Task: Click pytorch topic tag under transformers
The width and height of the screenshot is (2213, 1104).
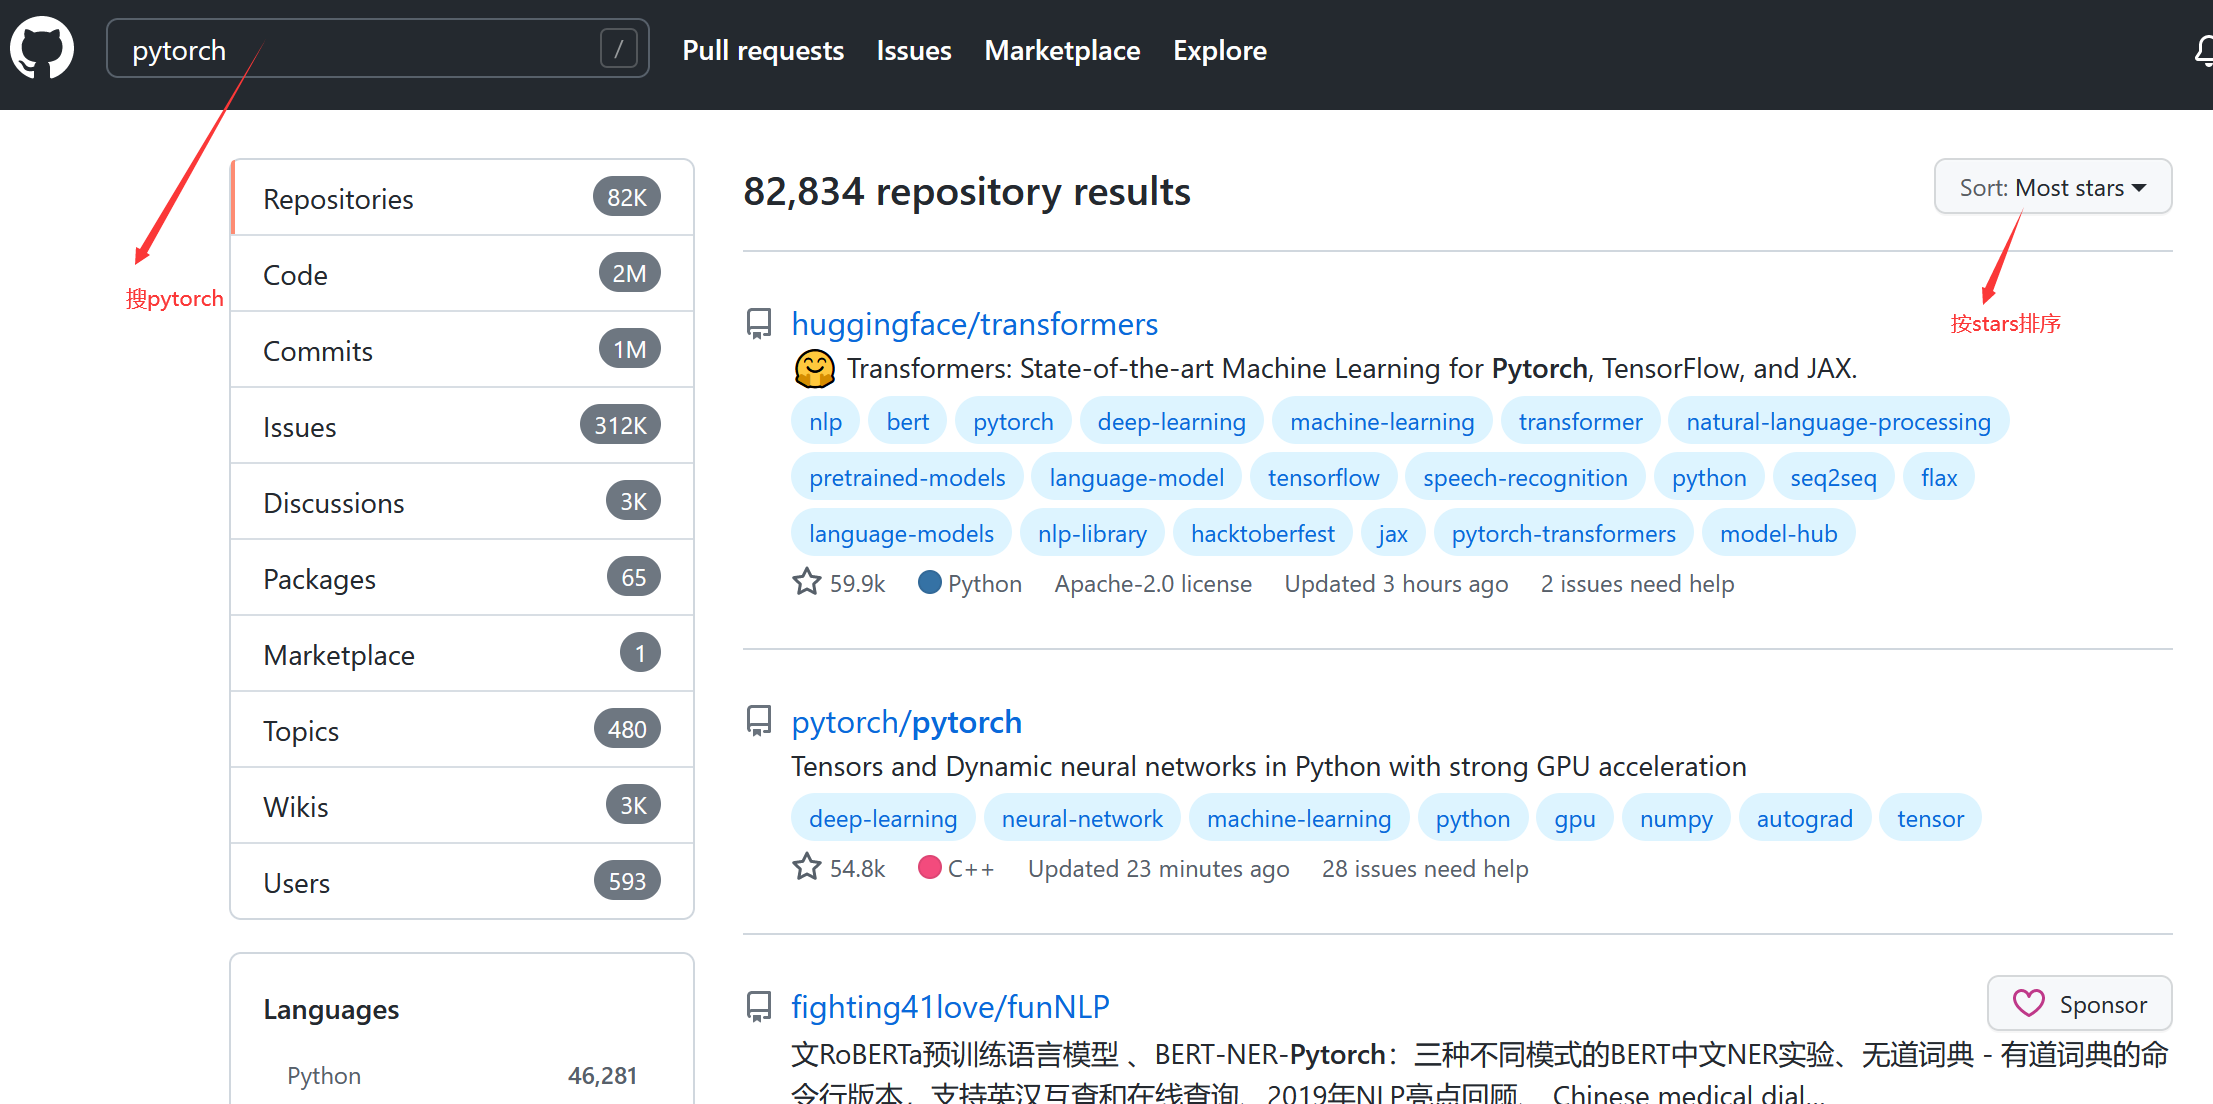Action: tap(1013, 421)
